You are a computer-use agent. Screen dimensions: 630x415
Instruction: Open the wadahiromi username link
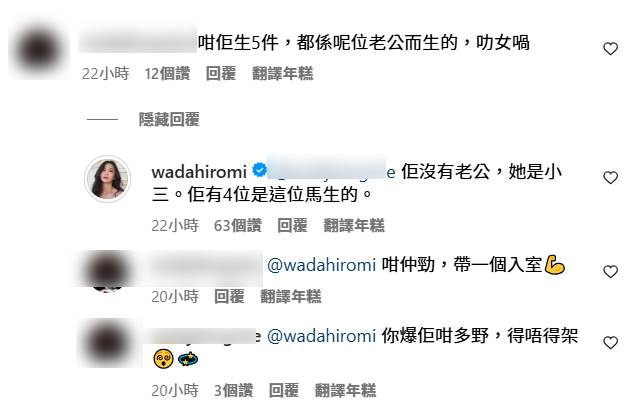(x=199, y=172)
